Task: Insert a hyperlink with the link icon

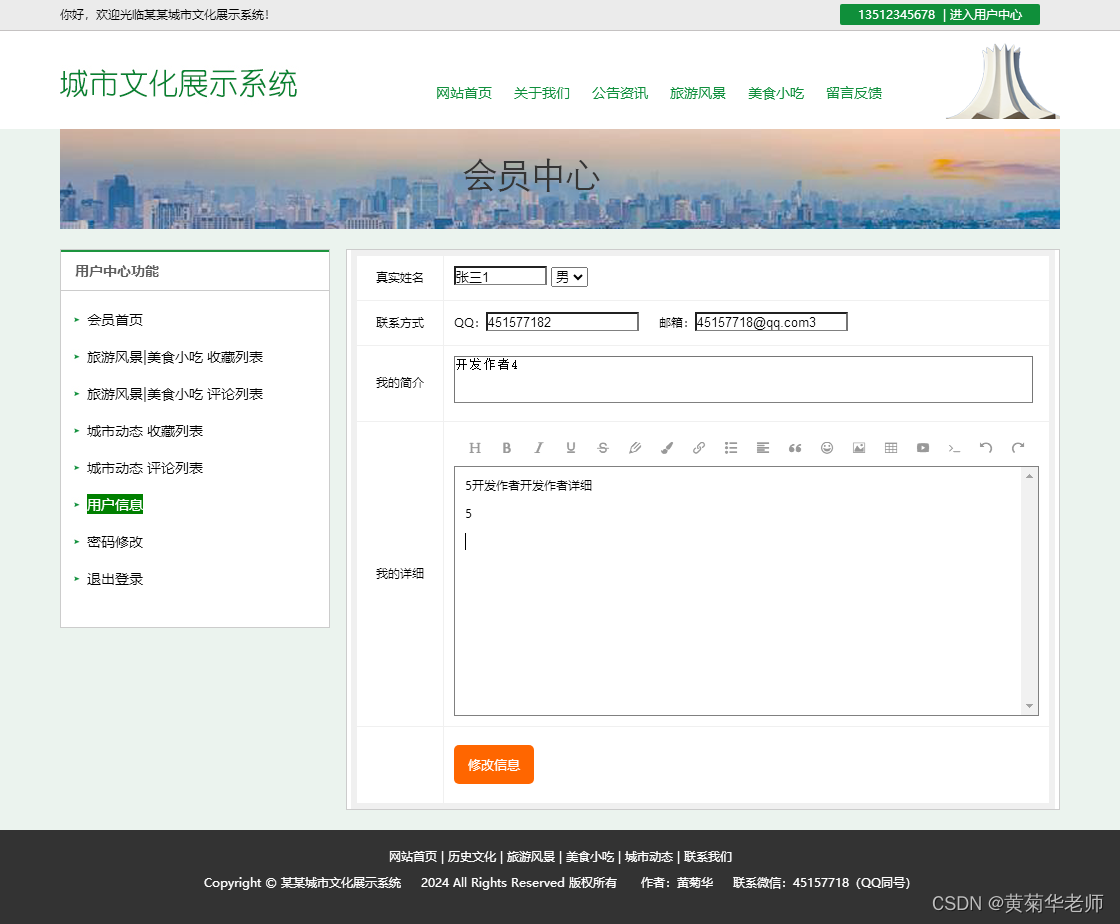Action: [x=699, y=448]
